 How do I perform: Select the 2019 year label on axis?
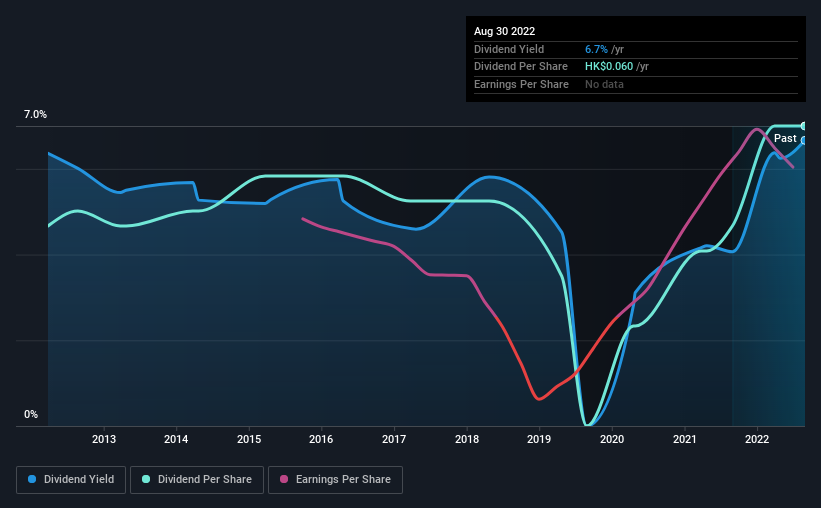click(x=539, y=439)
